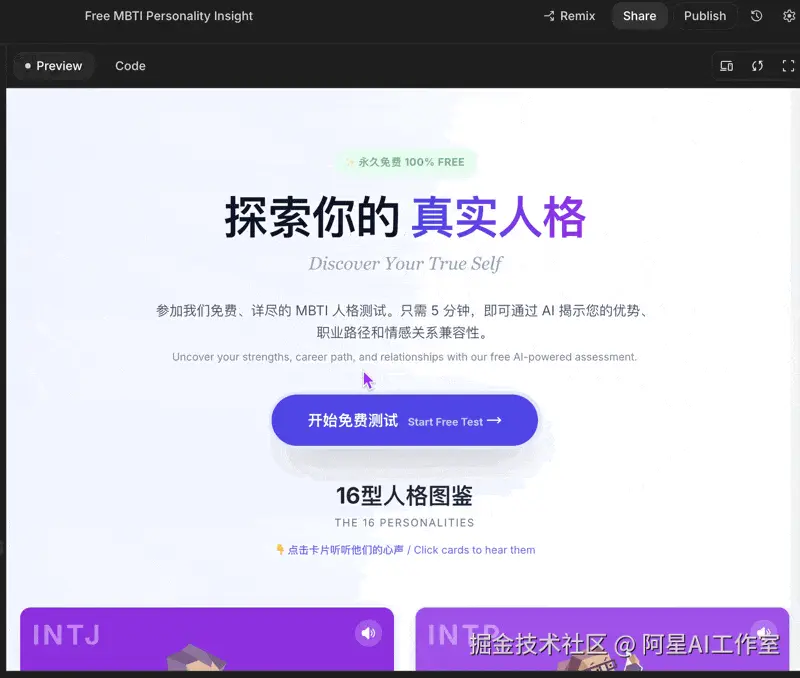Click 'THE 16 PERSONALITIES' heading text

click(x=405, y=522)
